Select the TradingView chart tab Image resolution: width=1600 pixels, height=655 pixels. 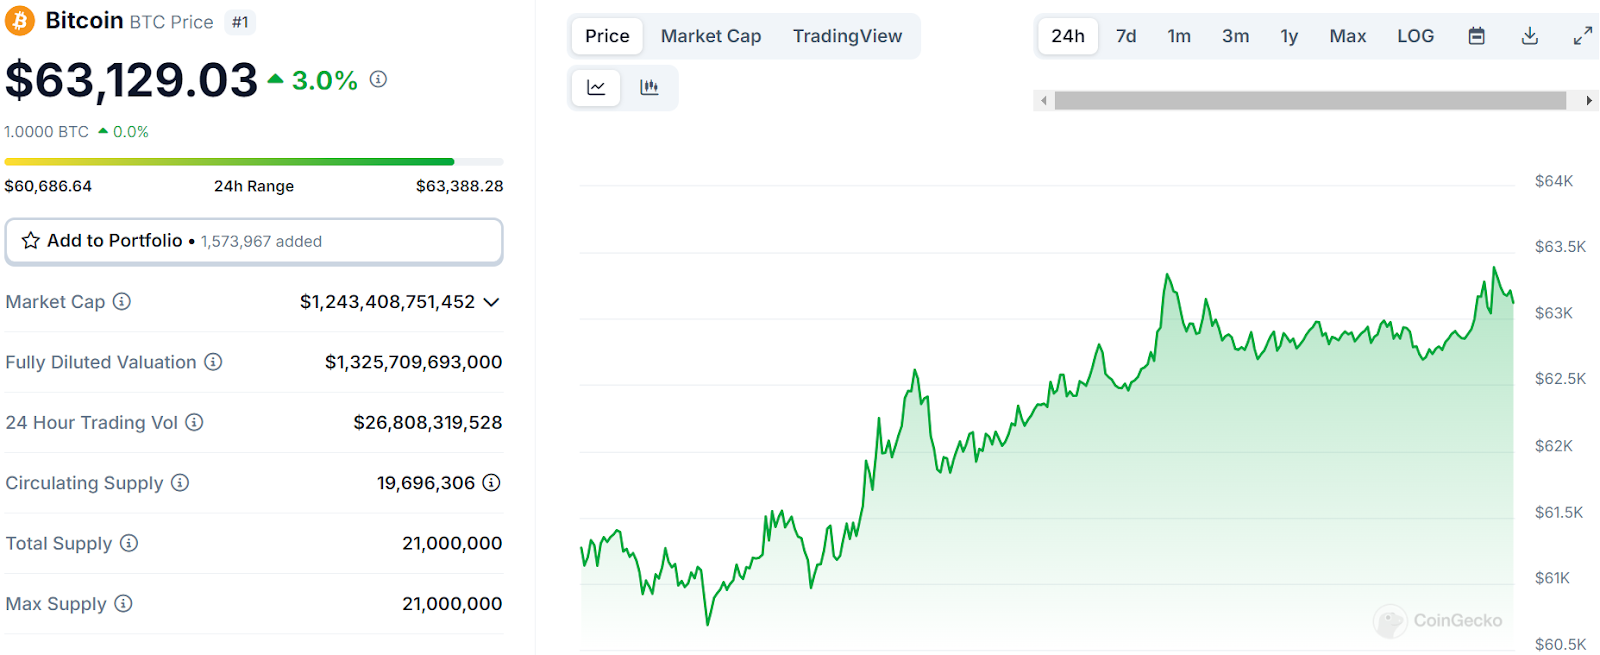[847, 36]
